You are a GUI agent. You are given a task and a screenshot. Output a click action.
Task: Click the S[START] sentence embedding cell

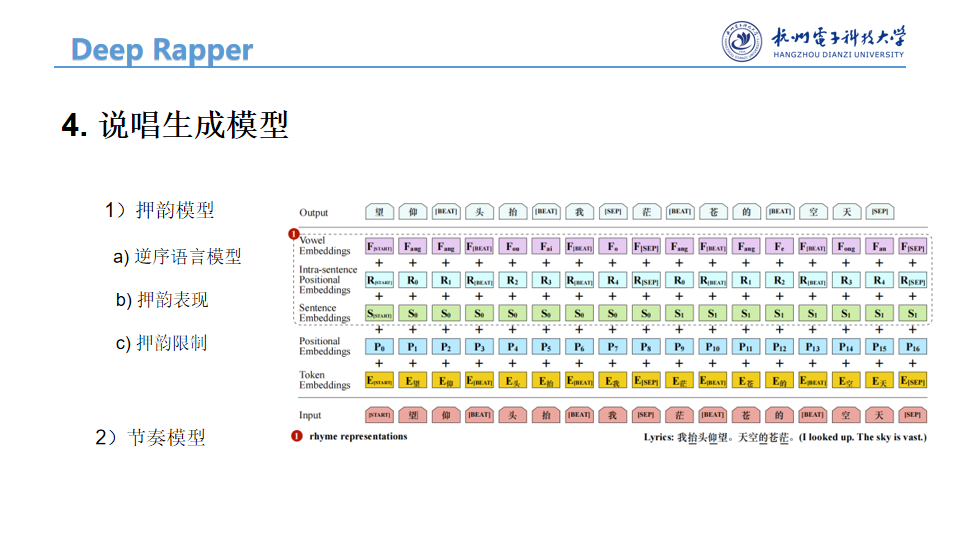click(380, 313)
